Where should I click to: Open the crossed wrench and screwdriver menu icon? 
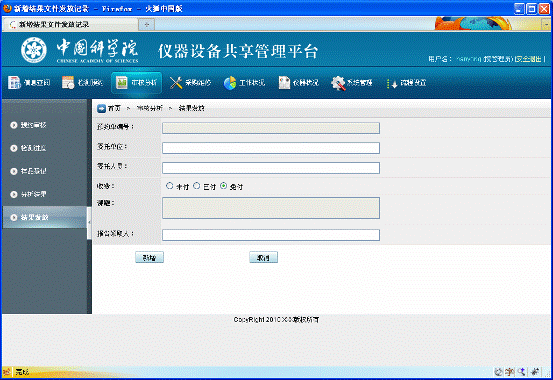click(176, 83)
